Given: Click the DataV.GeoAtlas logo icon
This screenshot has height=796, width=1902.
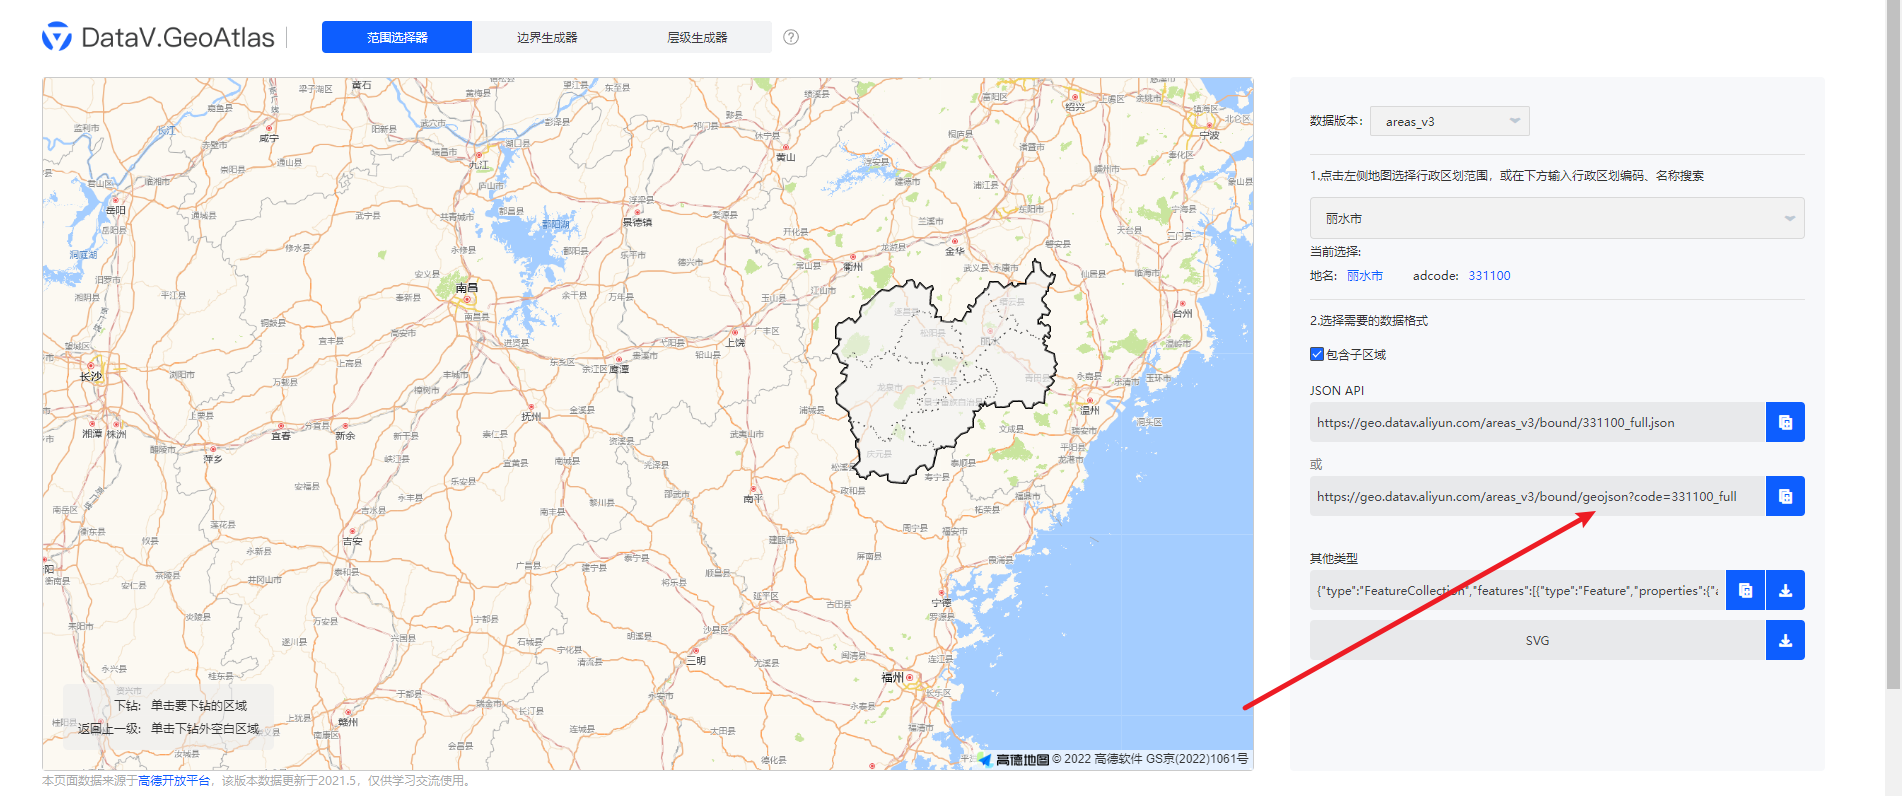Looking at the screenshot, I should click(x=57, y=37).
